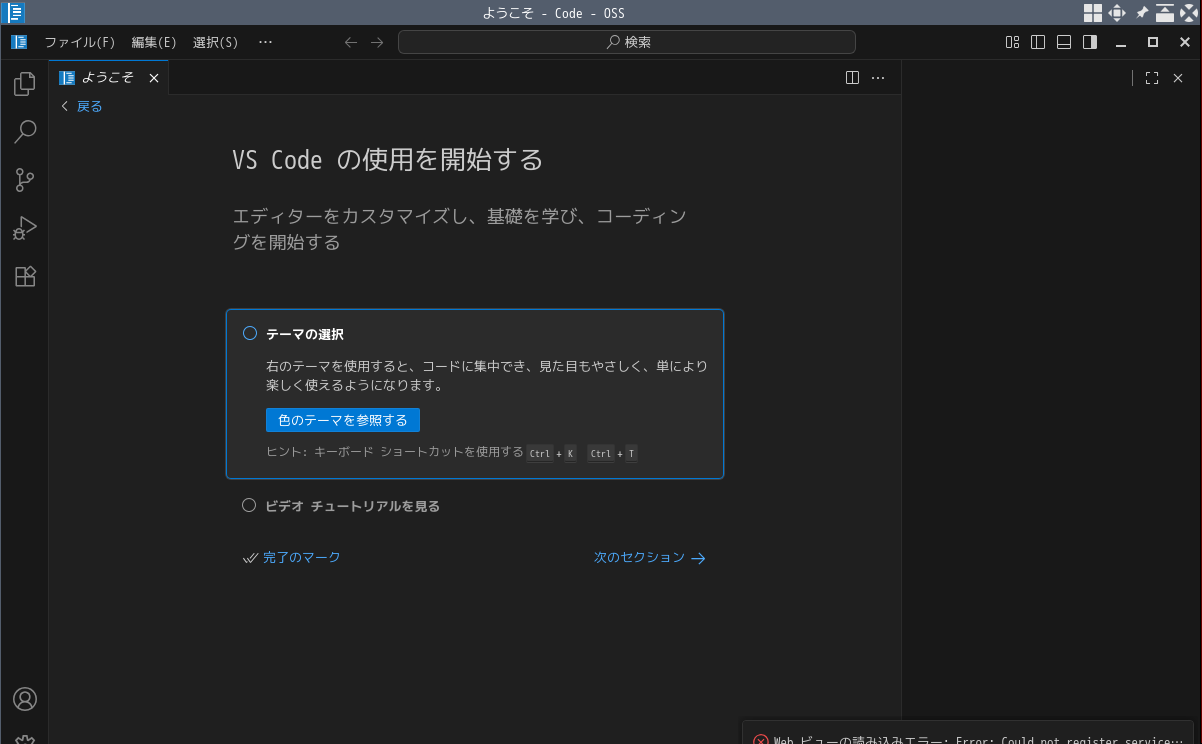Open the Search view in activity bar
1202x744 pixels.
pyautogui.click(x=24, y=132)
